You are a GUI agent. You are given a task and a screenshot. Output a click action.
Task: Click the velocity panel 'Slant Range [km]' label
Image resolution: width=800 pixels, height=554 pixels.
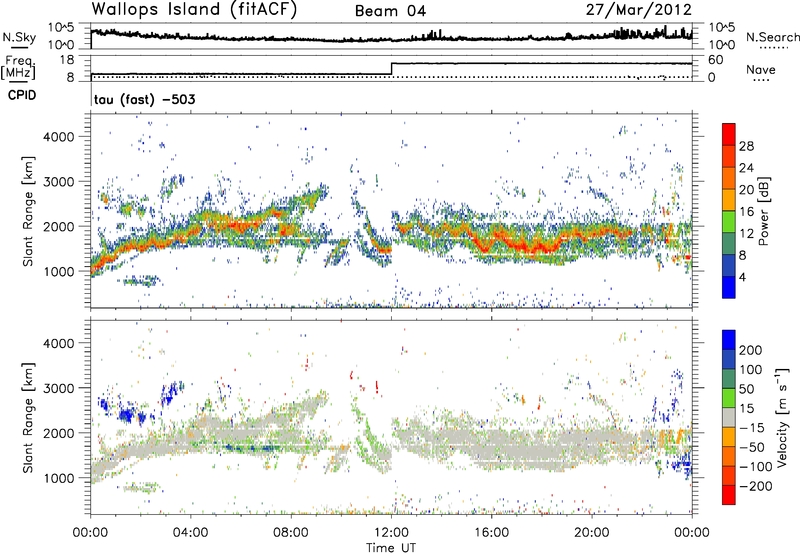[28, 417]
